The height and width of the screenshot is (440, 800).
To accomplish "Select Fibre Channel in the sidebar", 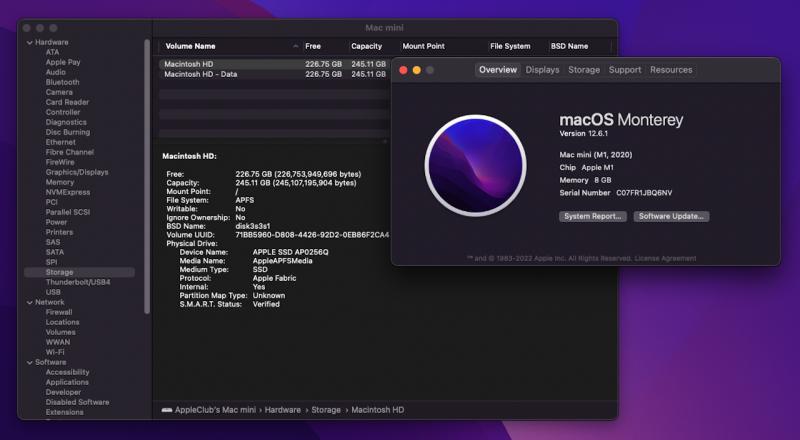I will click(x=69, y=152).
